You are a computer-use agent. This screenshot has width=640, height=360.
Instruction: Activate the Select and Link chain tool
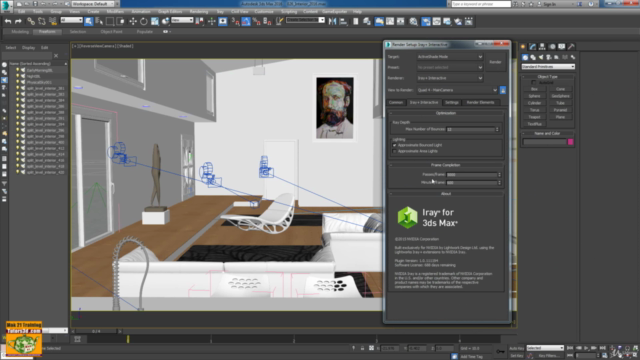click(31, 21)
